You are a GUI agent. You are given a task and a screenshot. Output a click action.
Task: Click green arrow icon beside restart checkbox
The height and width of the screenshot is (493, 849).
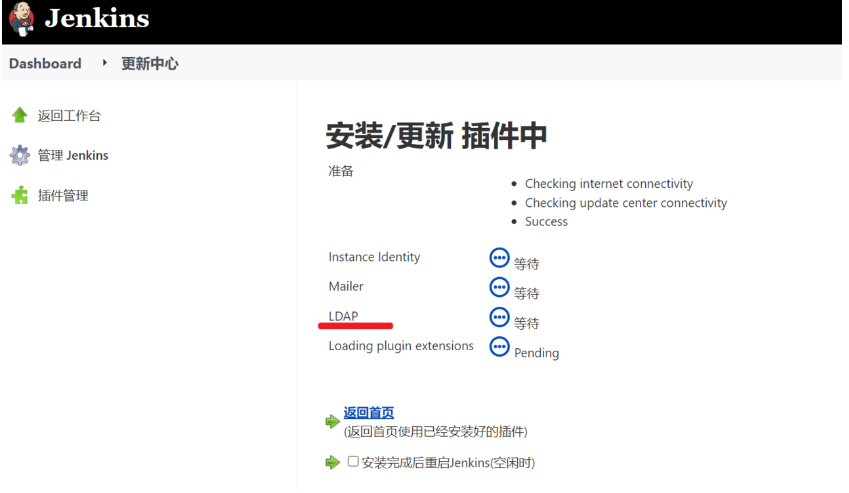[x=332, y=462]
